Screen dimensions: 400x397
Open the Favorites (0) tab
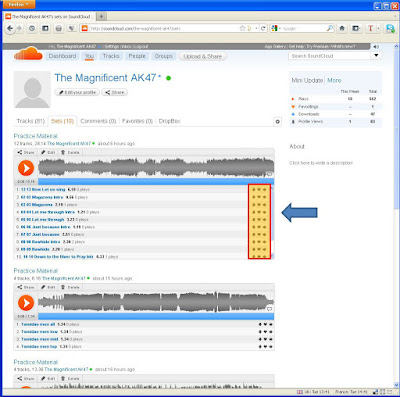pos(137,121)
